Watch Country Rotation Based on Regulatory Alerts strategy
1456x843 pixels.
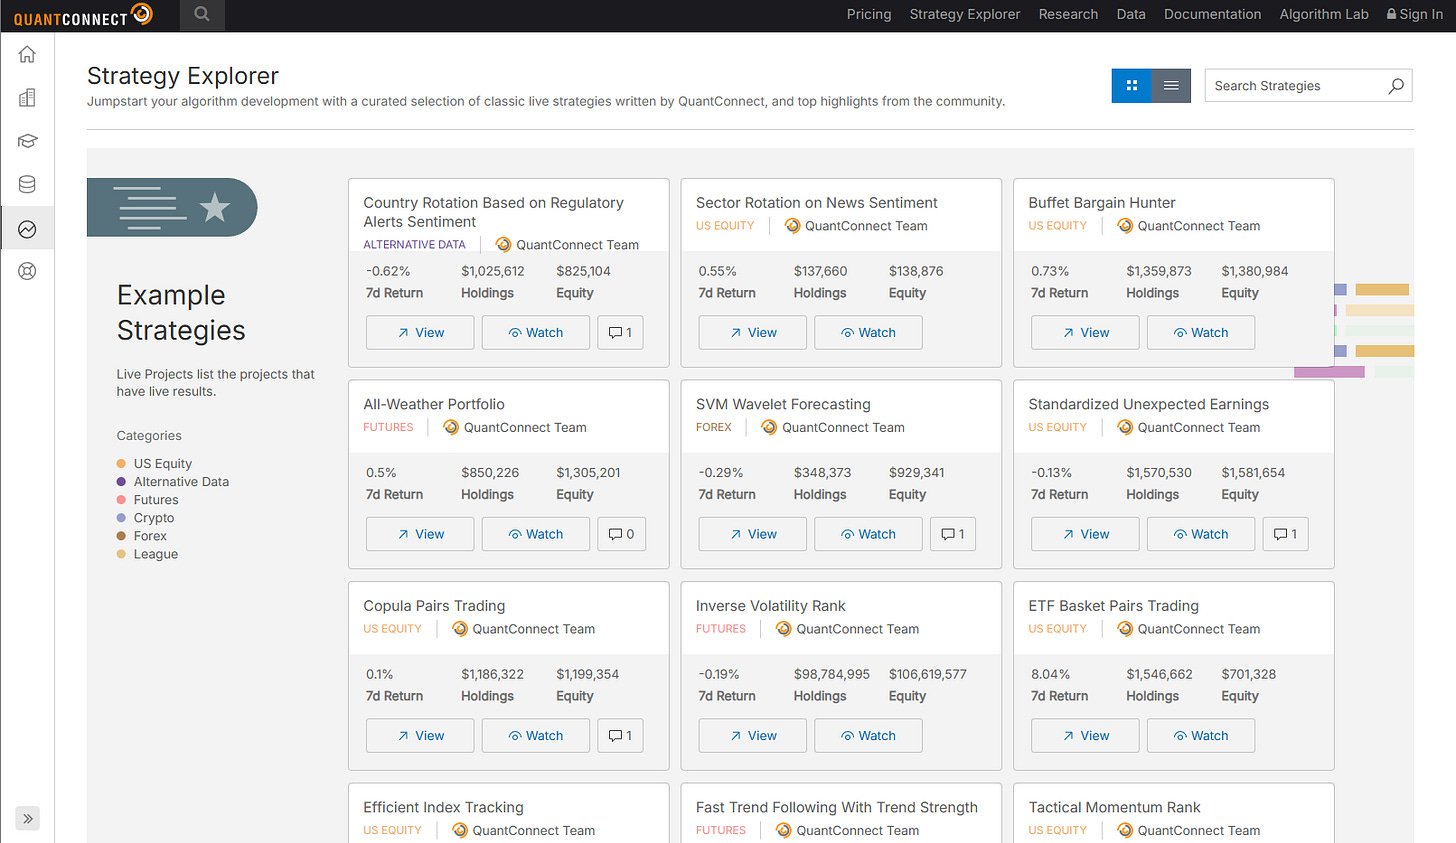click(x=536, y=333)
